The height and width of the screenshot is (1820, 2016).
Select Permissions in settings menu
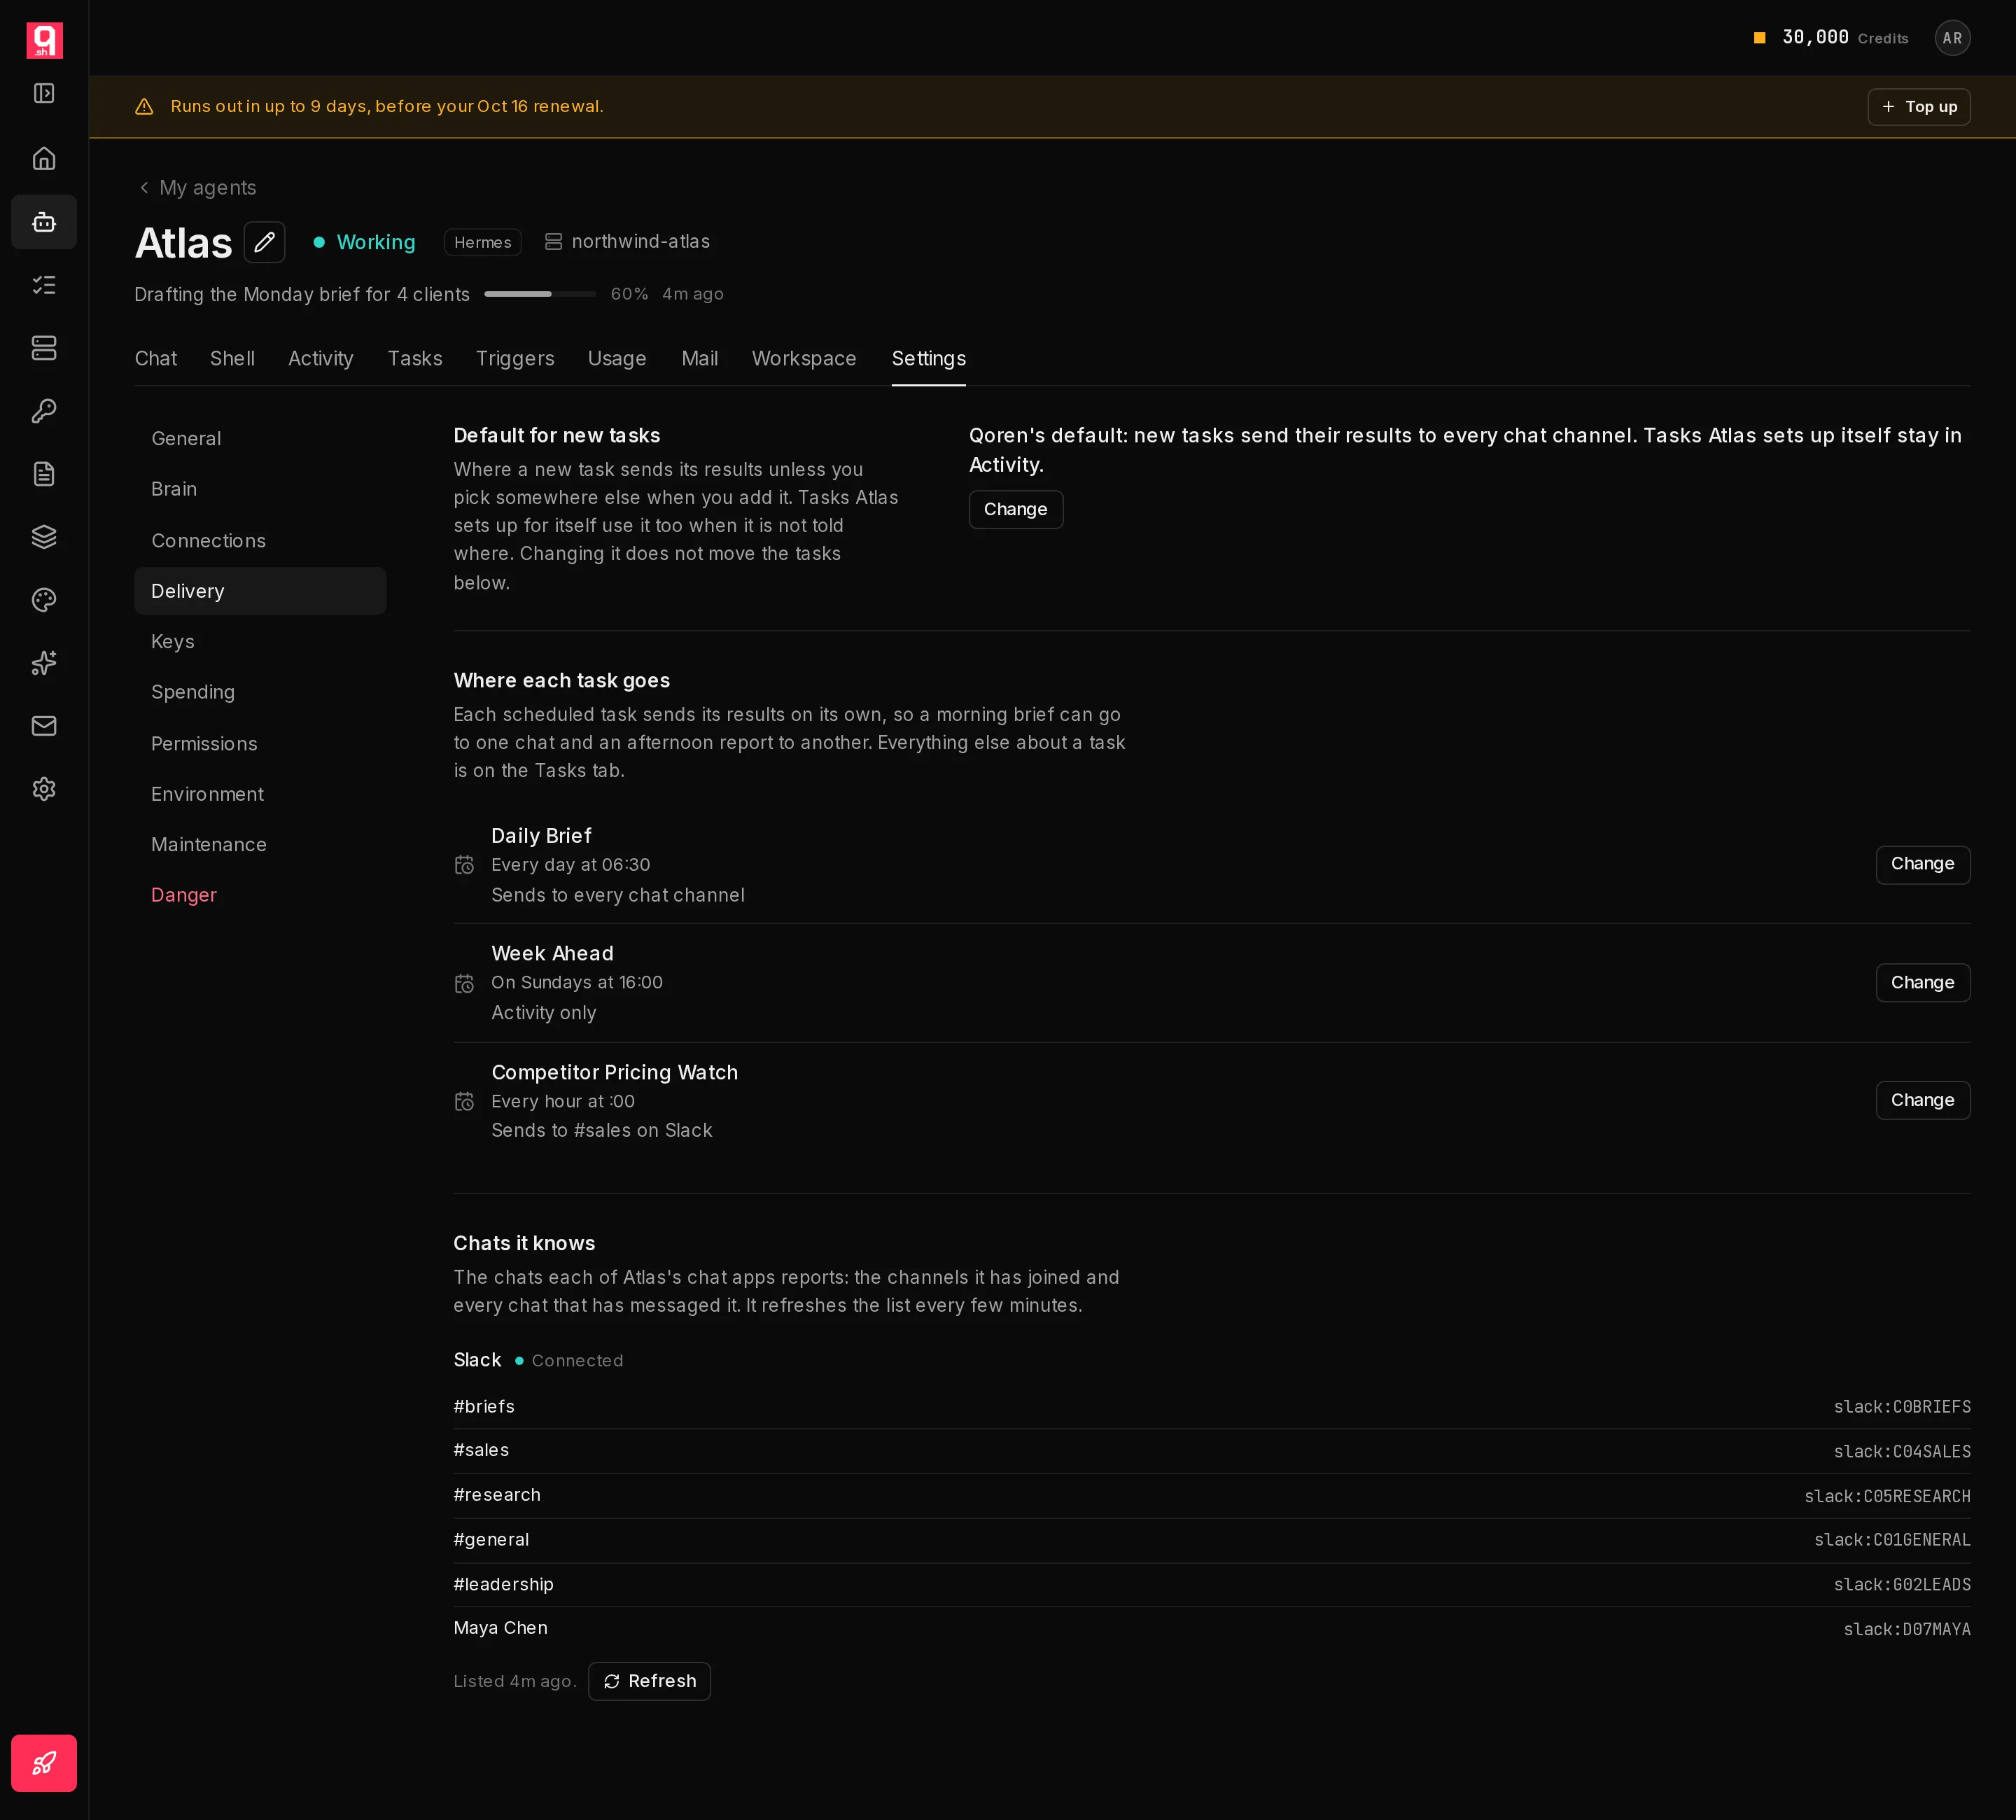click(260, 744)
